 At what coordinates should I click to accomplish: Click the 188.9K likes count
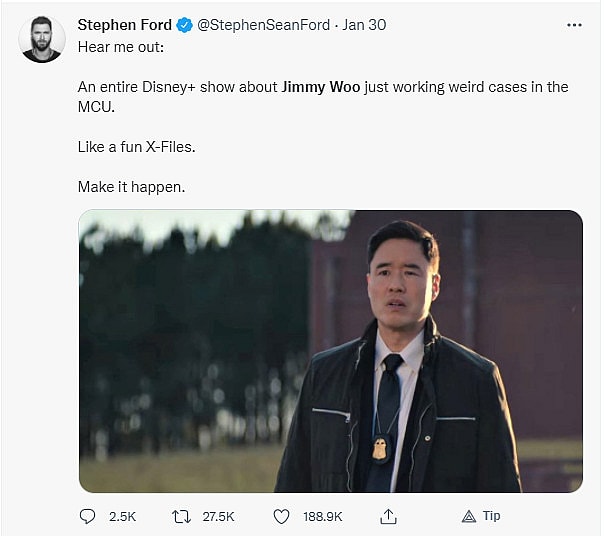point(322,516)
